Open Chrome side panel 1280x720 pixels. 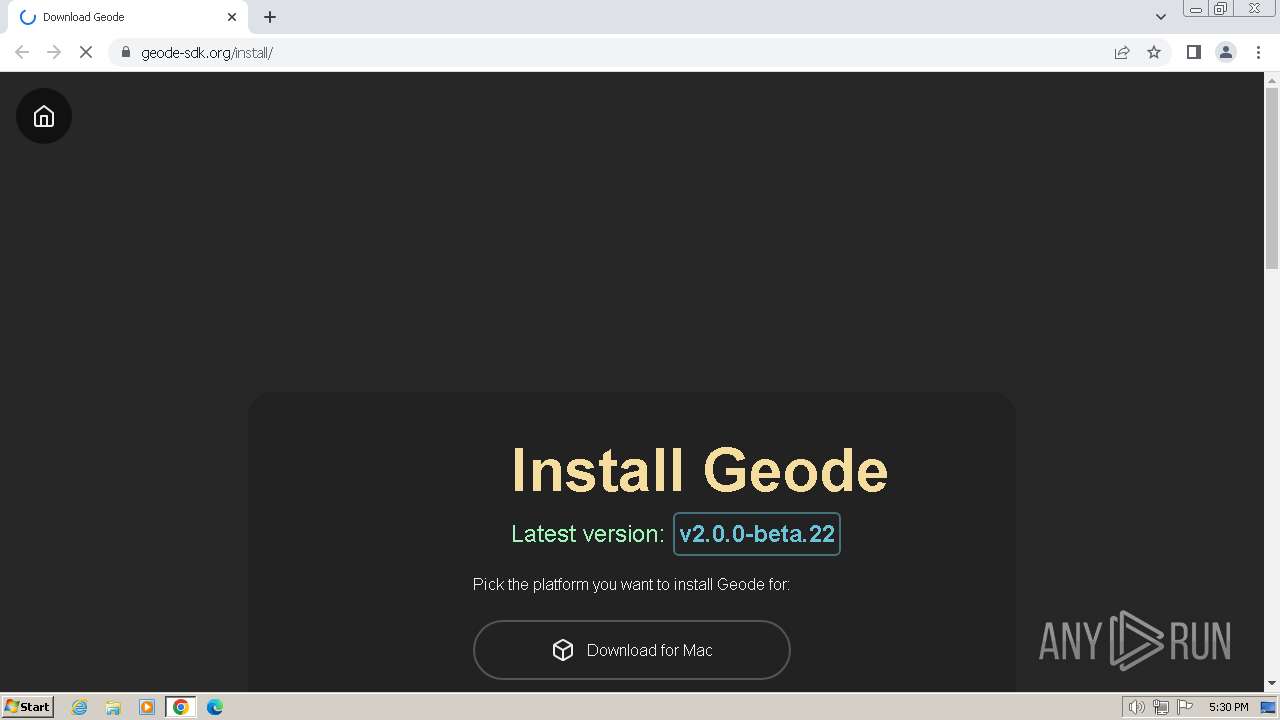(1193, 52)
